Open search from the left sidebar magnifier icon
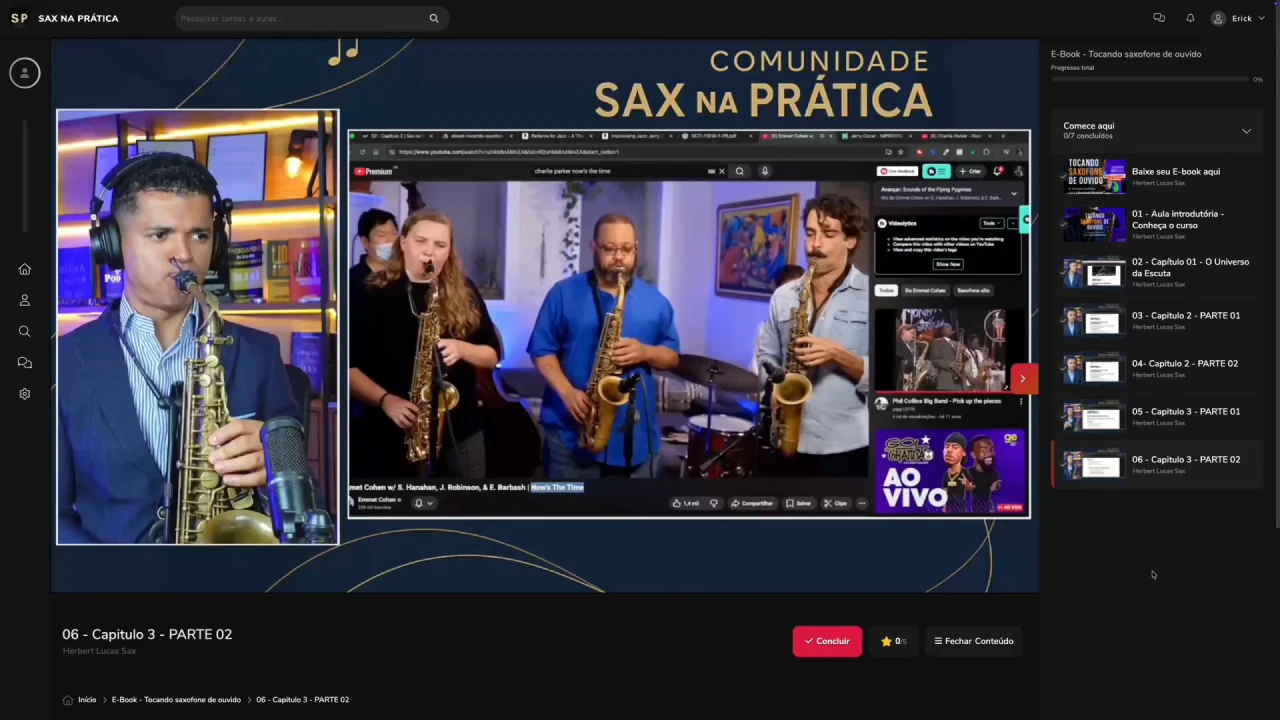Viewport: 1280px width, 720px height. coord(25,331)
